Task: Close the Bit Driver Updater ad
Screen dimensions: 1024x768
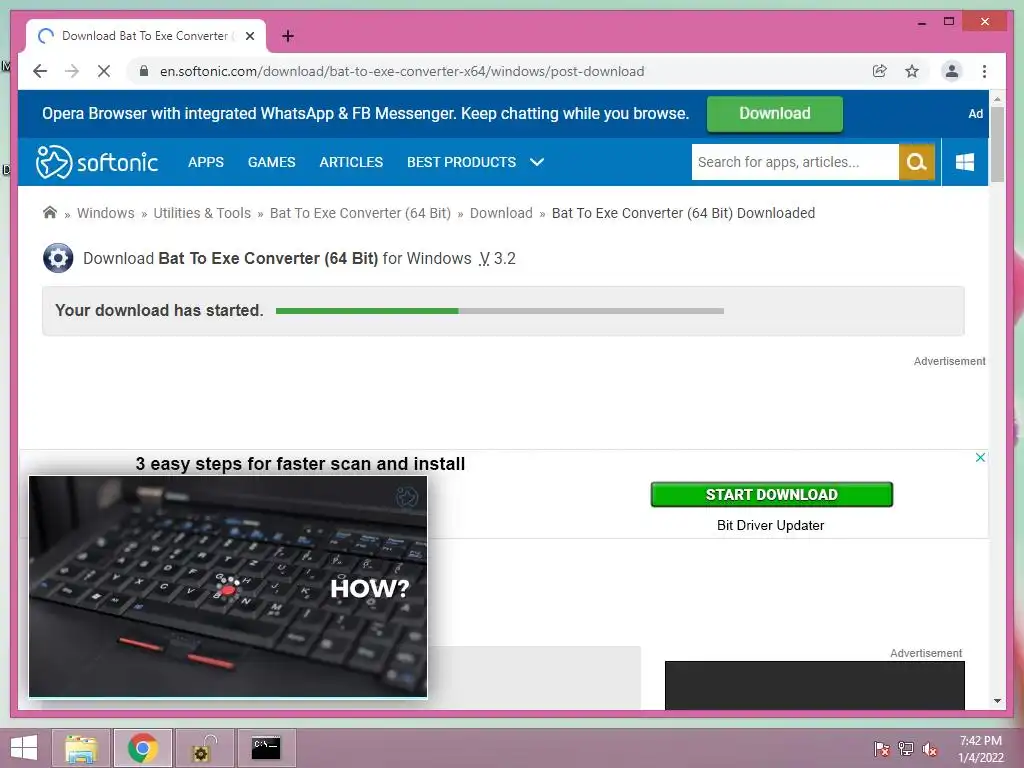Action: 980,457
